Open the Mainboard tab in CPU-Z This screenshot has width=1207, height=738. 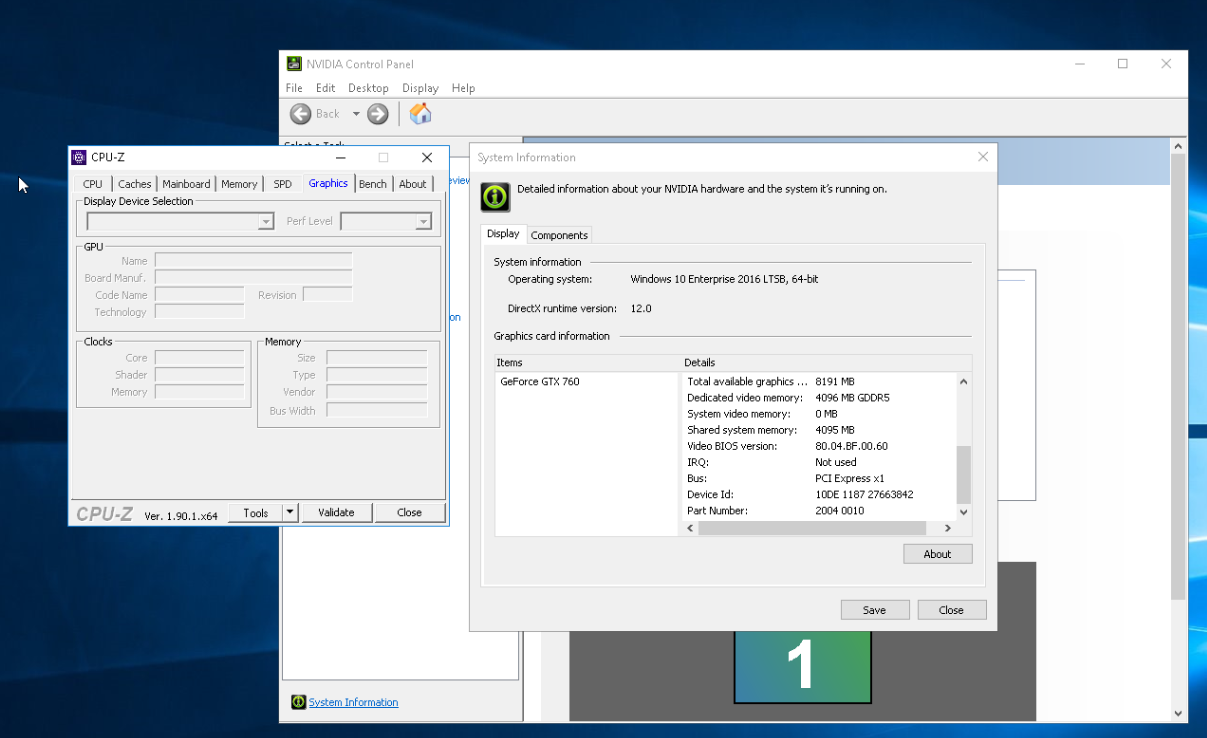click(x=186, y=184)
